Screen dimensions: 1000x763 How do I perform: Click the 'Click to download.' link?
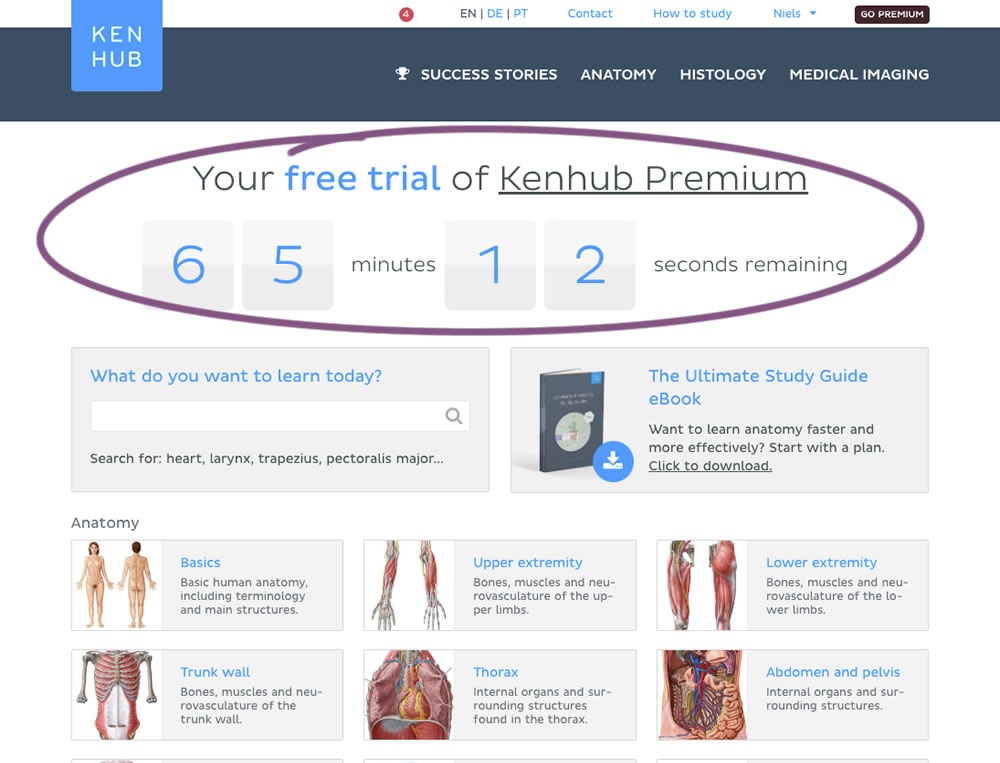coord(710,466)
